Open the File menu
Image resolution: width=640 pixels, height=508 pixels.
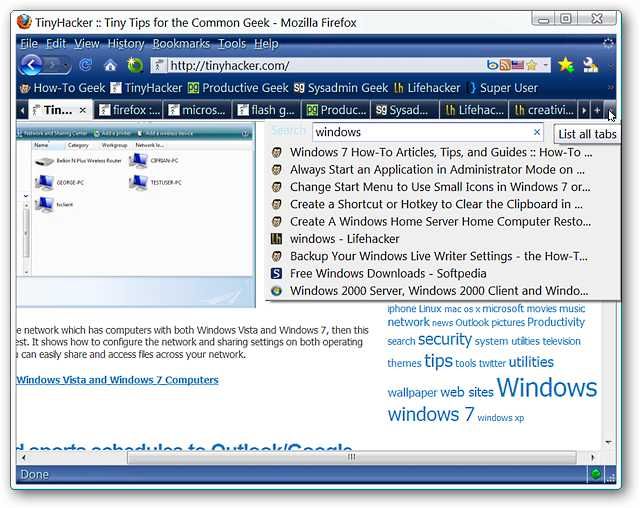tap(29, 44)
